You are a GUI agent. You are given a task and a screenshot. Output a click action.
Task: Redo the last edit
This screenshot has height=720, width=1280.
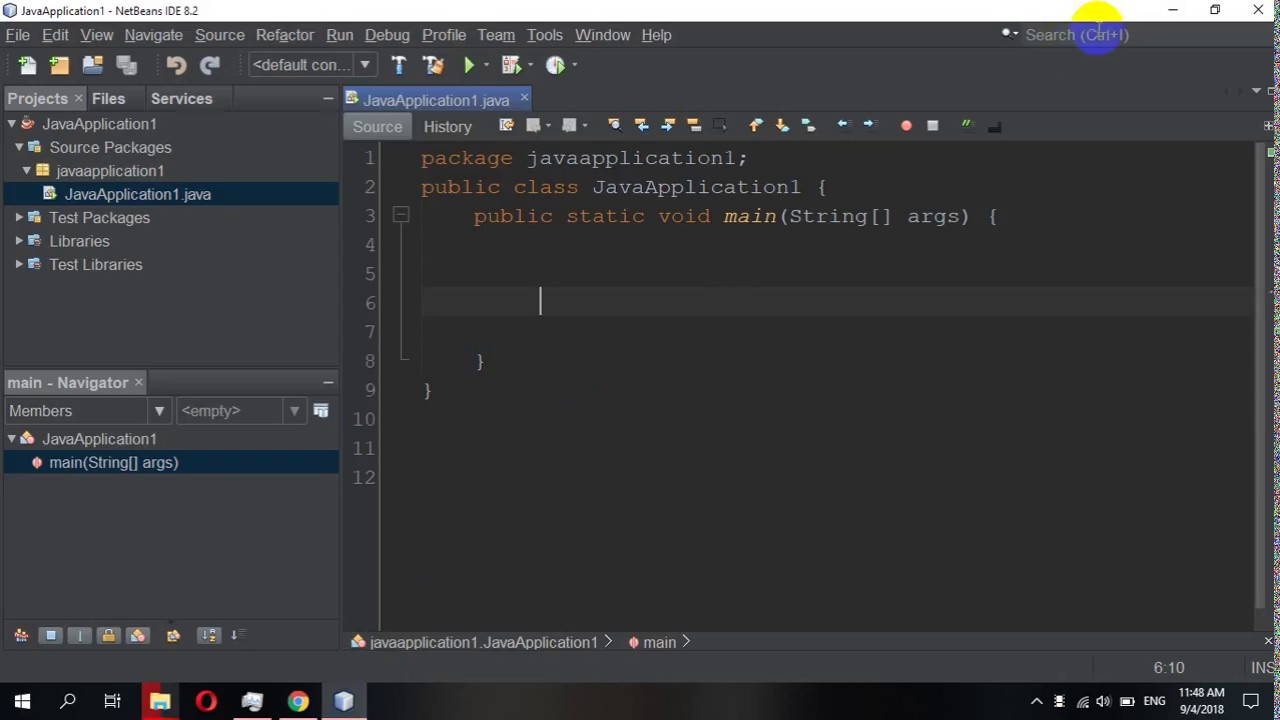210,65
